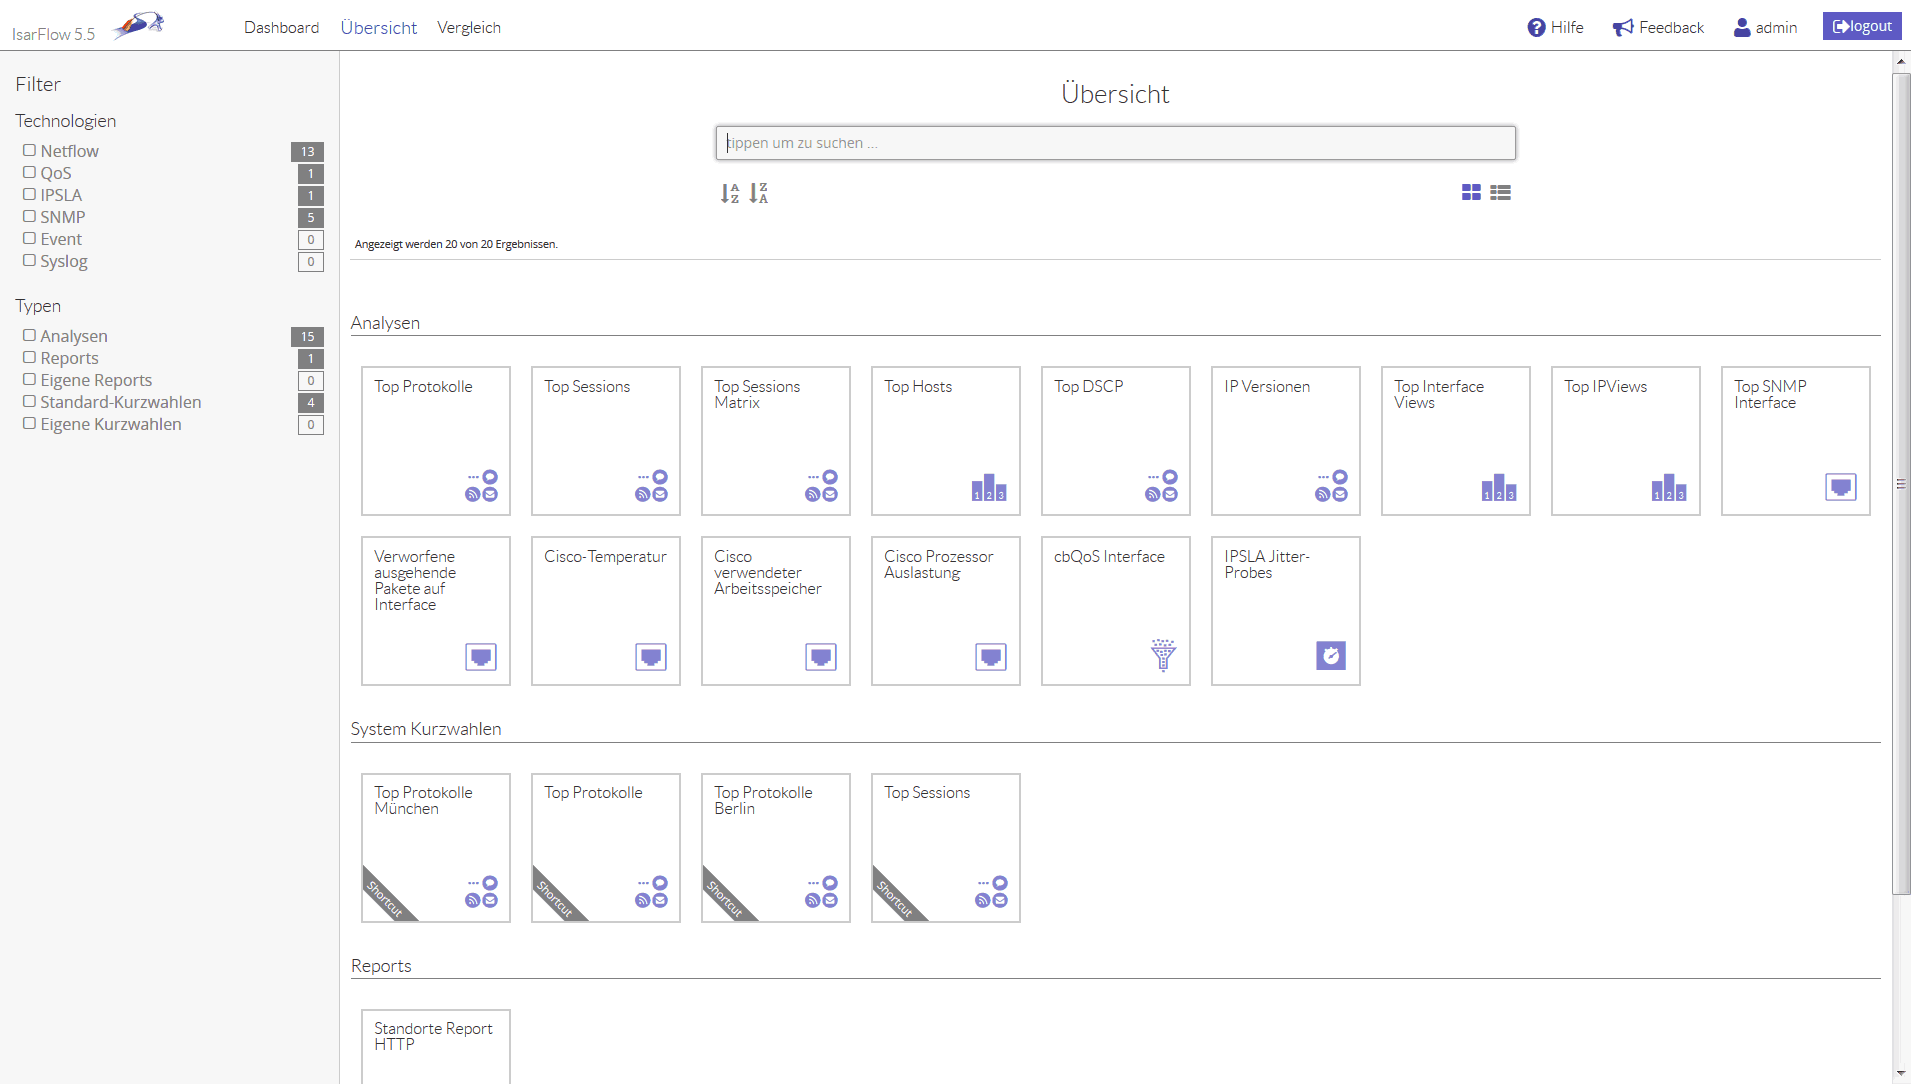Screen dimensions: 1911x1084
Task: Enable the Analysen type filter
Action: coord(29,335)
